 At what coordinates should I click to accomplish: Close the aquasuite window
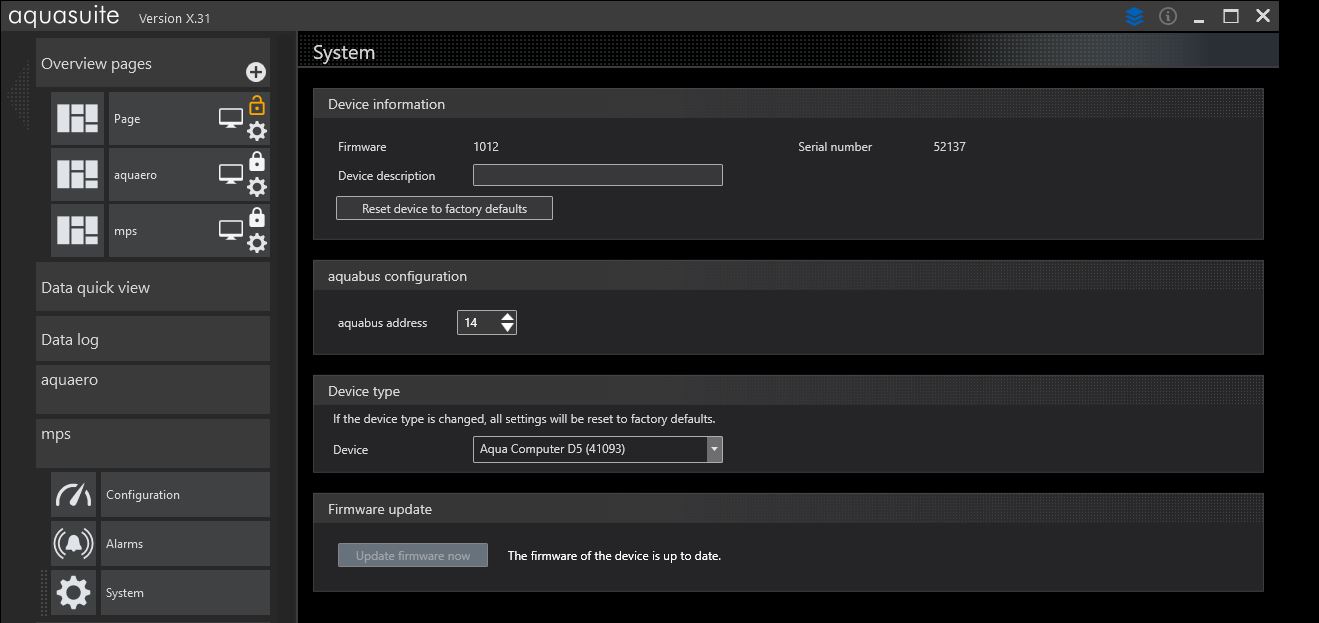pyautogui.click(x=1263, y=16)
